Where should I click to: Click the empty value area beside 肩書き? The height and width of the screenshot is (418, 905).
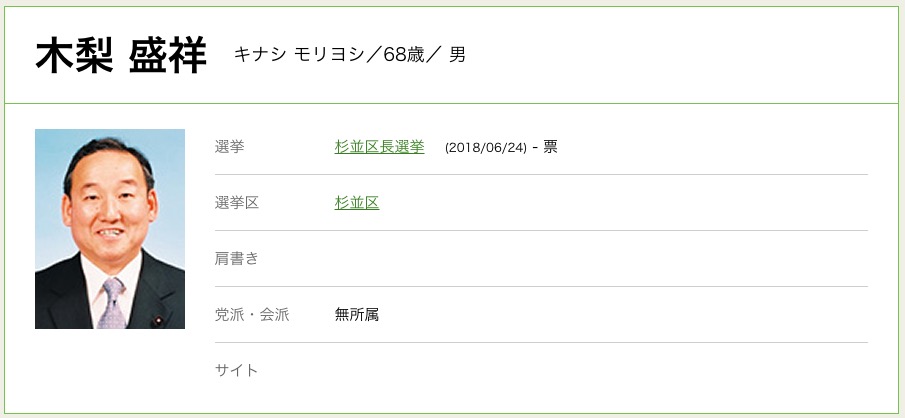point(600,259)
